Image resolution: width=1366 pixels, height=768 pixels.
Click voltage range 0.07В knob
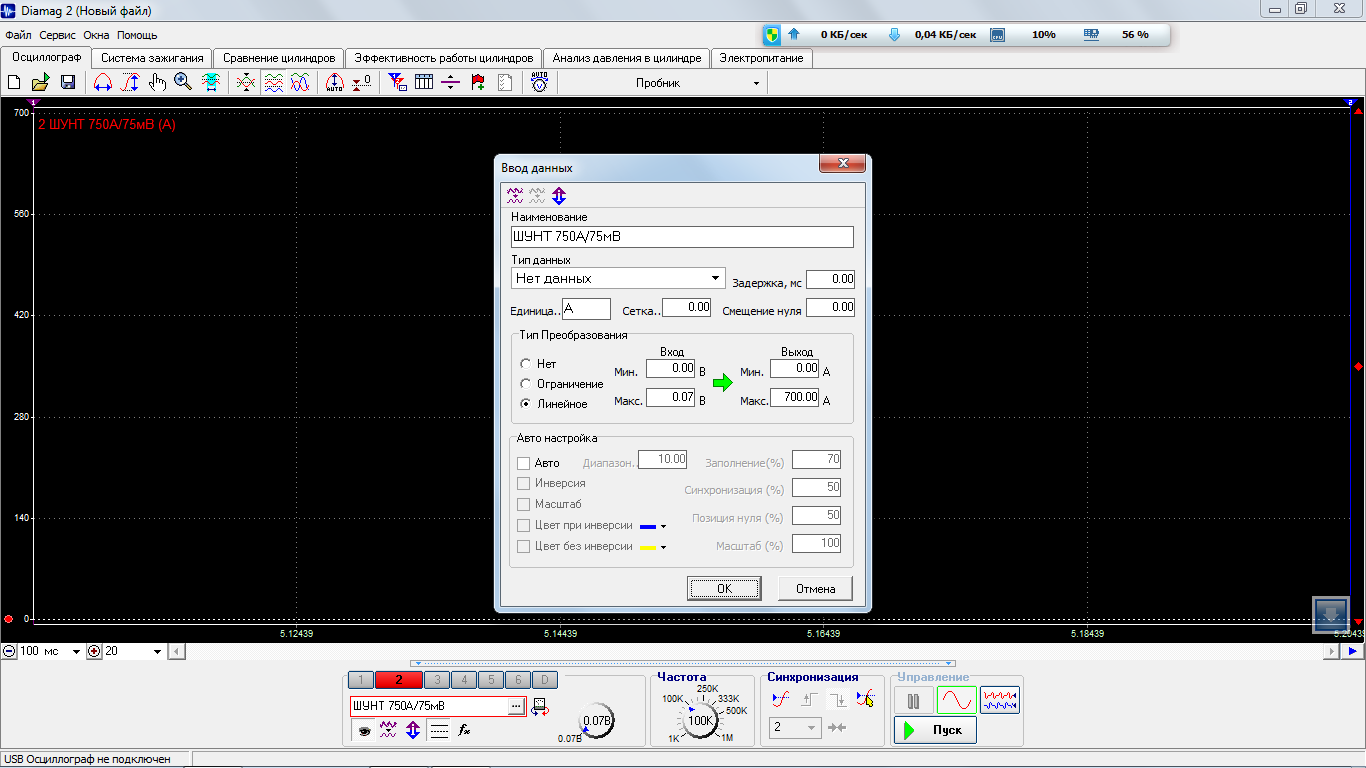(597, 720)
